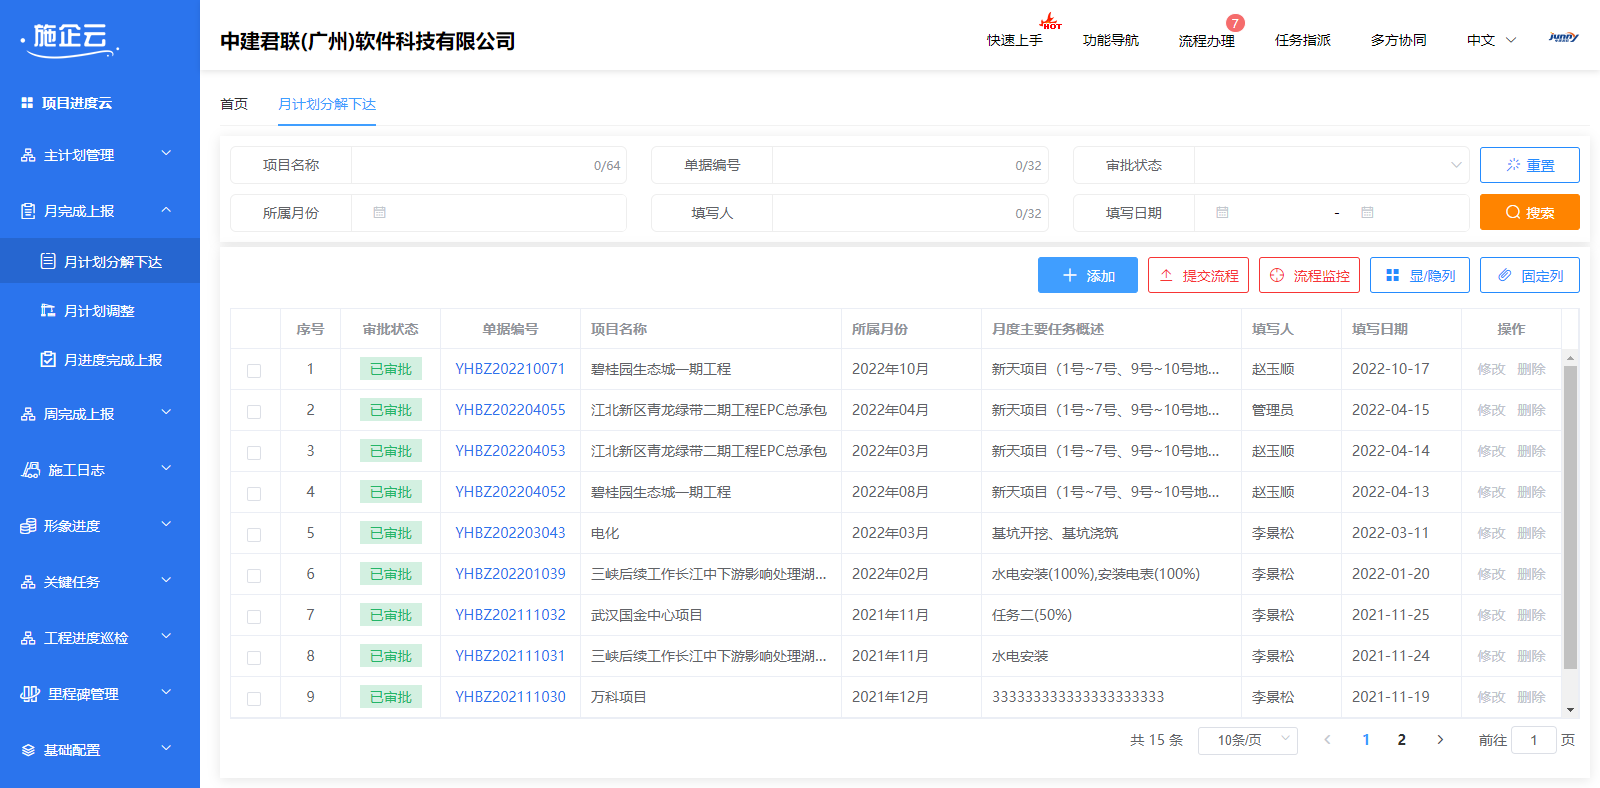
Task: Click the 重置 reset button
Action: [1530, 165]
